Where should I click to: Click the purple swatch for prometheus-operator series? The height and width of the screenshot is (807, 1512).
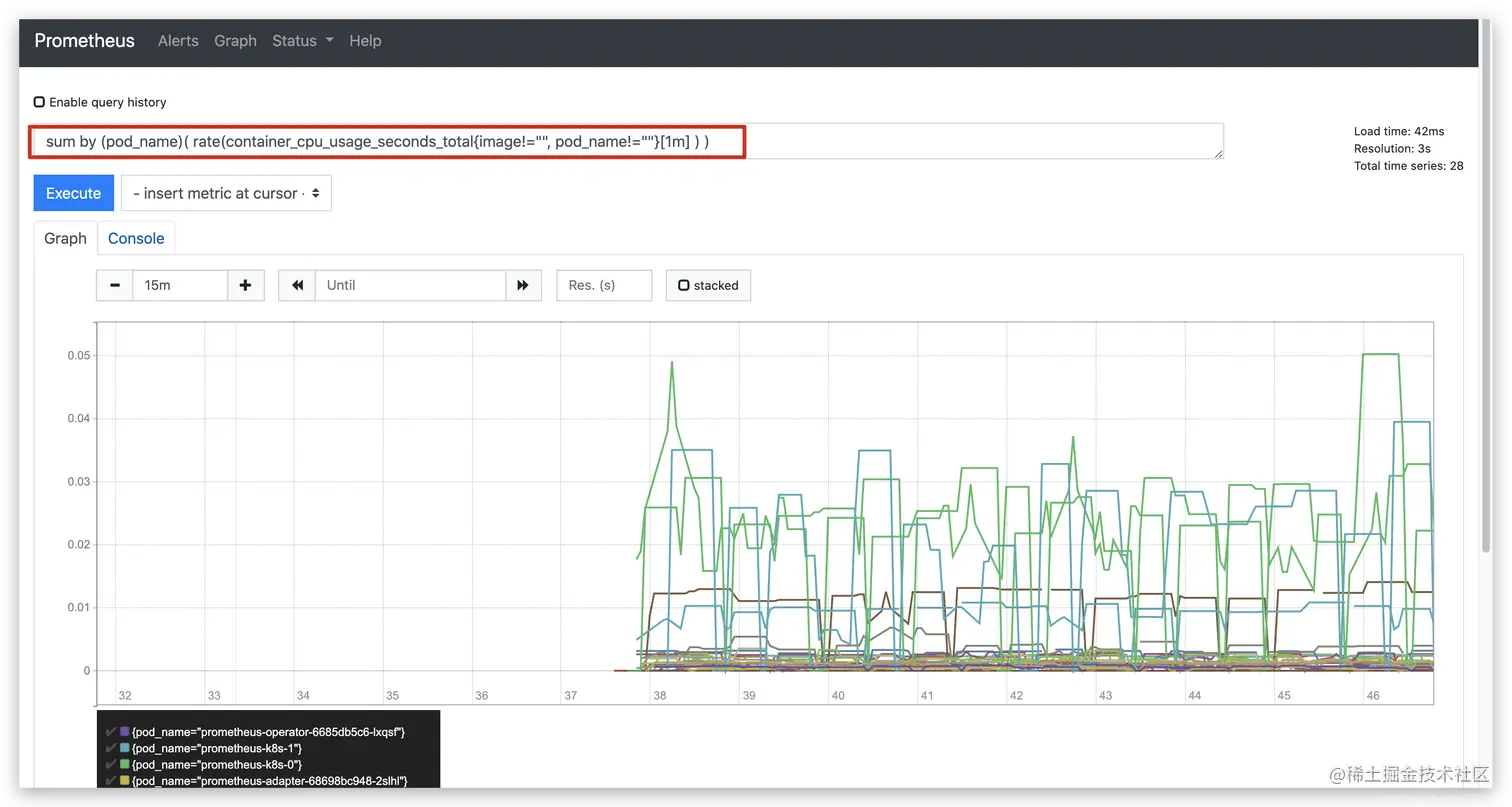coord(125,732)
